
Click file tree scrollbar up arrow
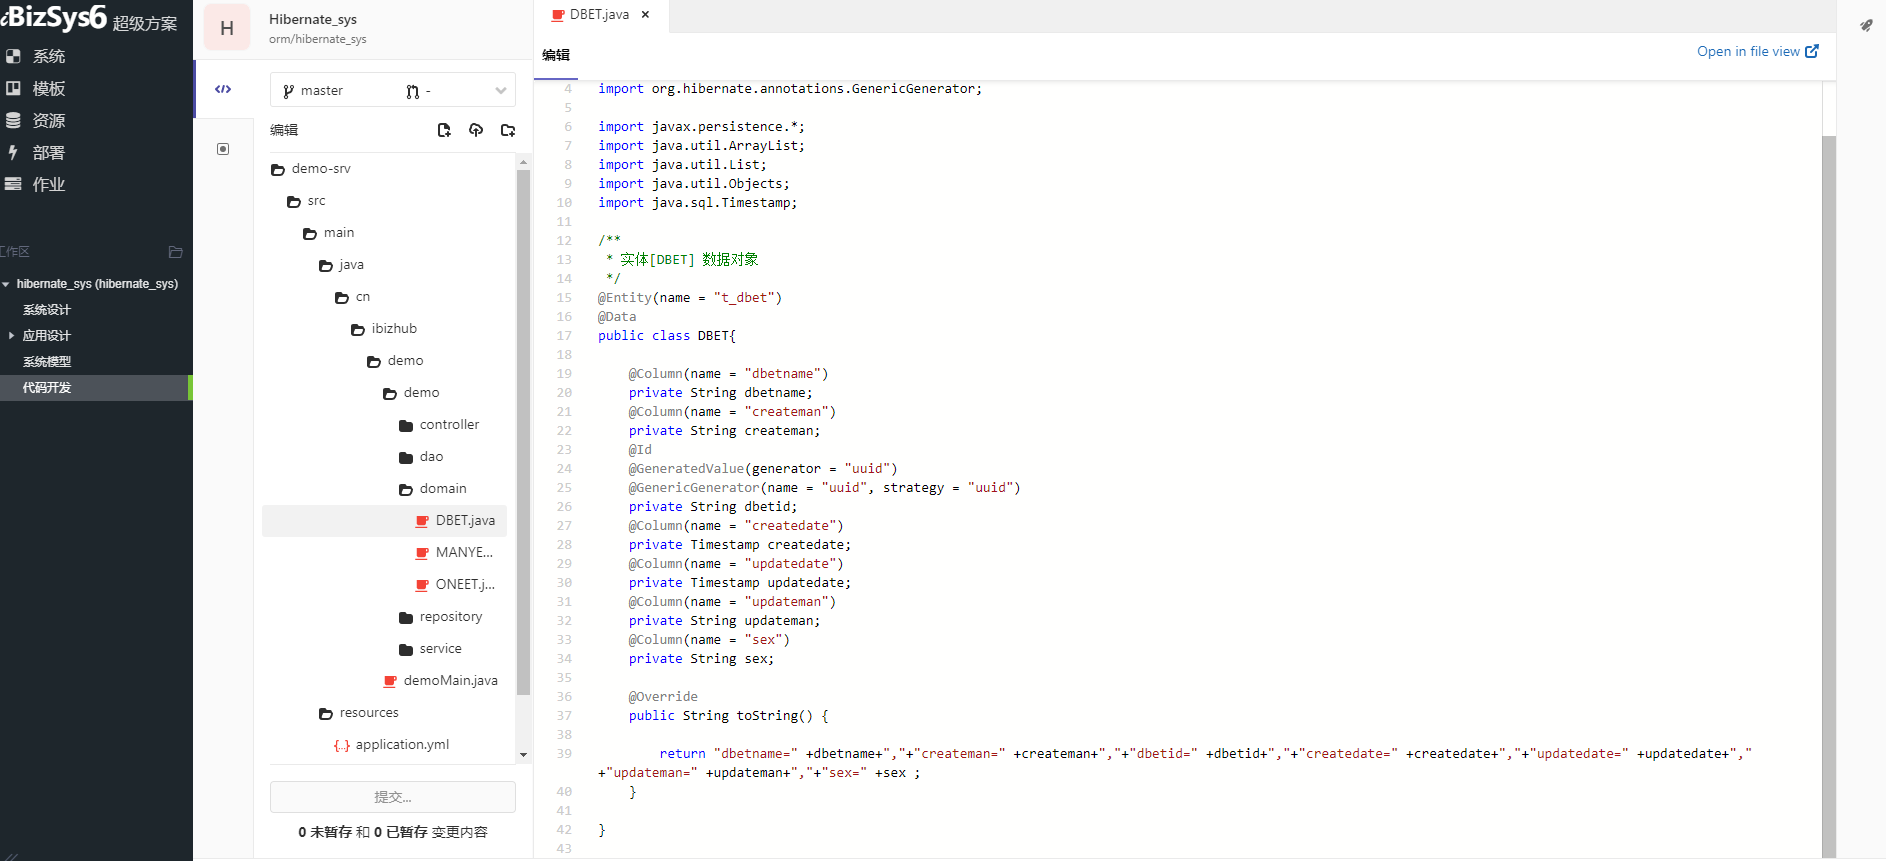[x=523, y=162]
